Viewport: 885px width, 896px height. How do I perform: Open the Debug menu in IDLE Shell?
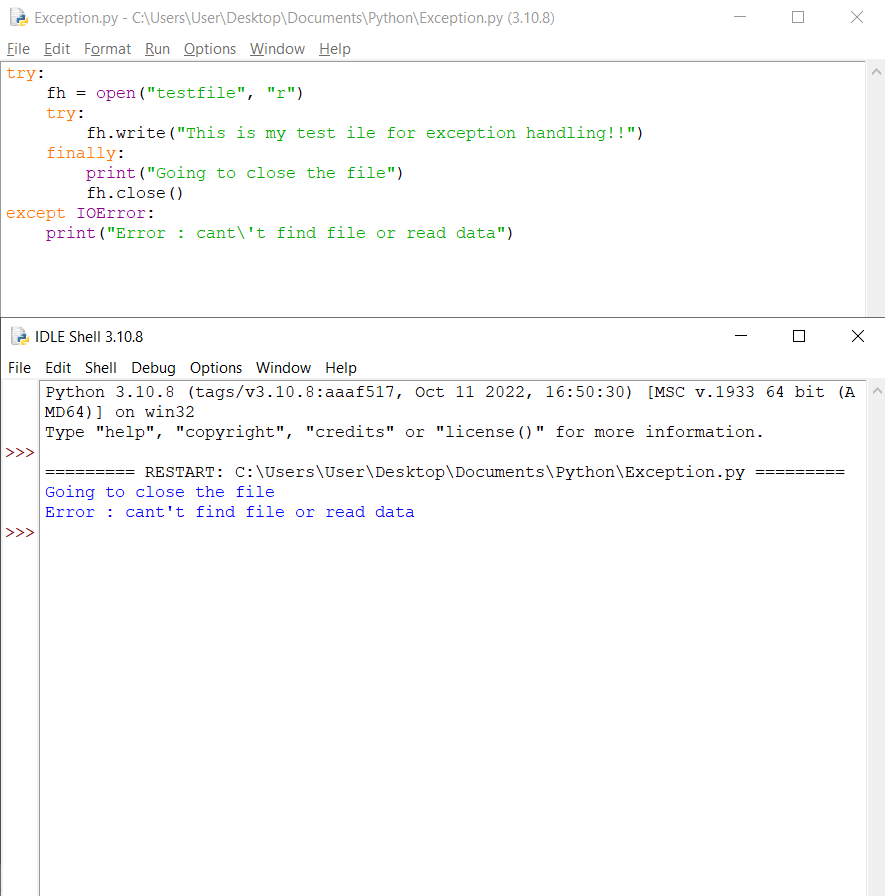point(153,367)
